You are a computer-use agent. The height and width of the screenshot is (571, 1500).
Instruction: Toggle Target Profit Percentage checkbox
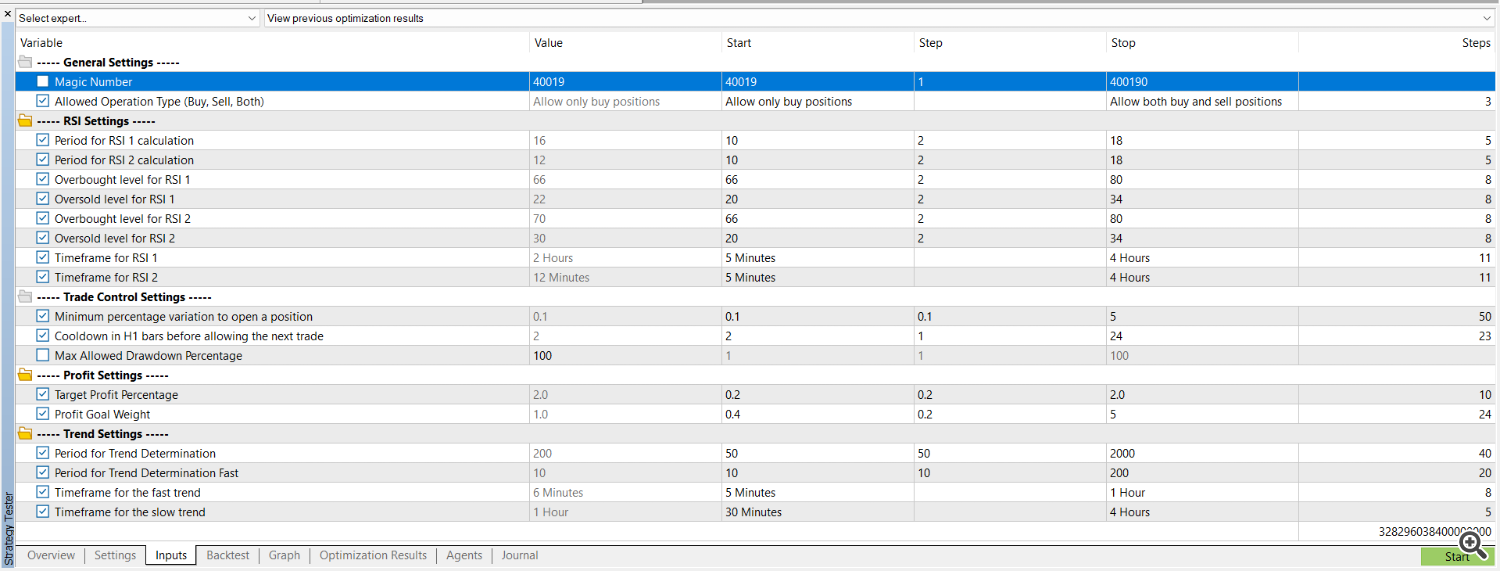42,394
